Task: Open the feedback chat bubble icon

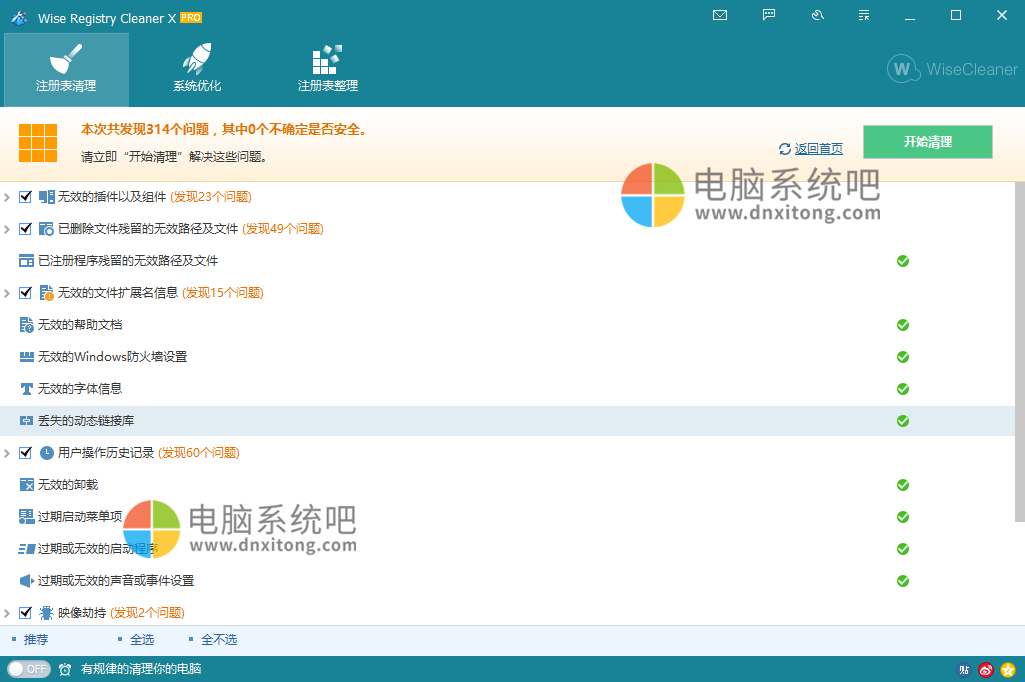Action: [769, 15]
